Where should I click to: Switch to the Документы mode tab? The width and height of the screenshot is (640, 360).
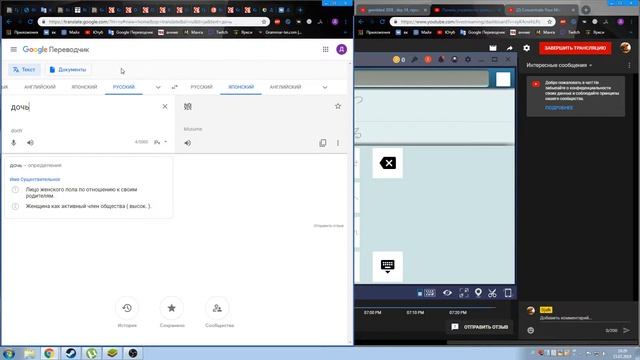68,69
